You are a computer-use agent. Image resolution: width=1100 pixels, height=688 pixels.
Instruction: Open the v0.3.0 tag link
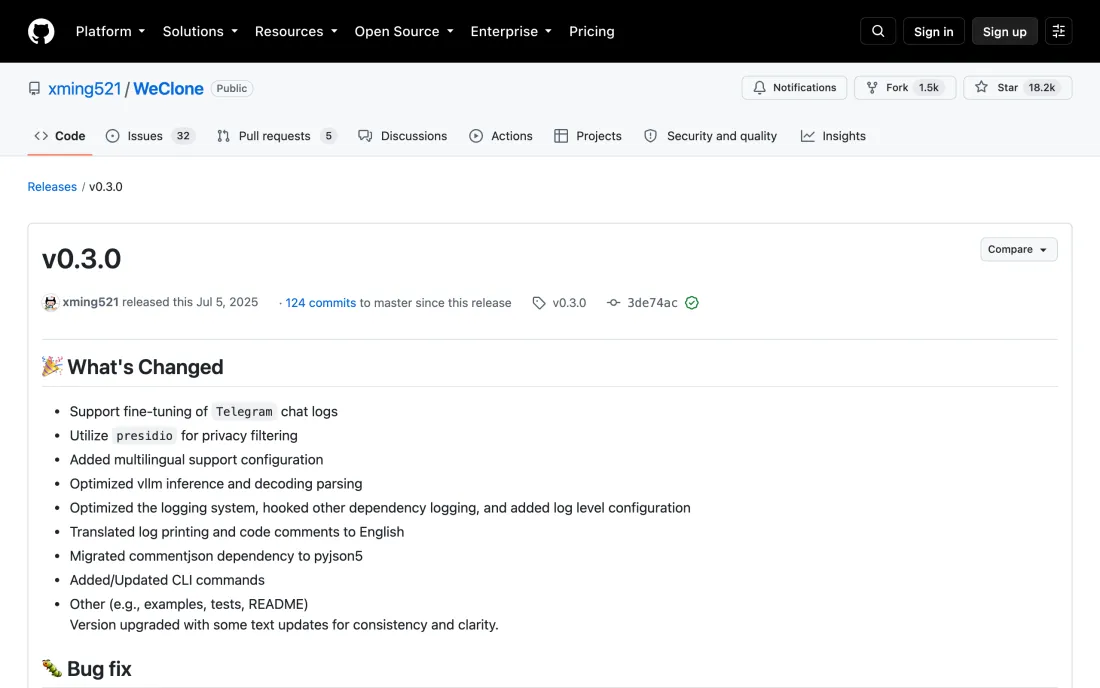click(569, 303)
